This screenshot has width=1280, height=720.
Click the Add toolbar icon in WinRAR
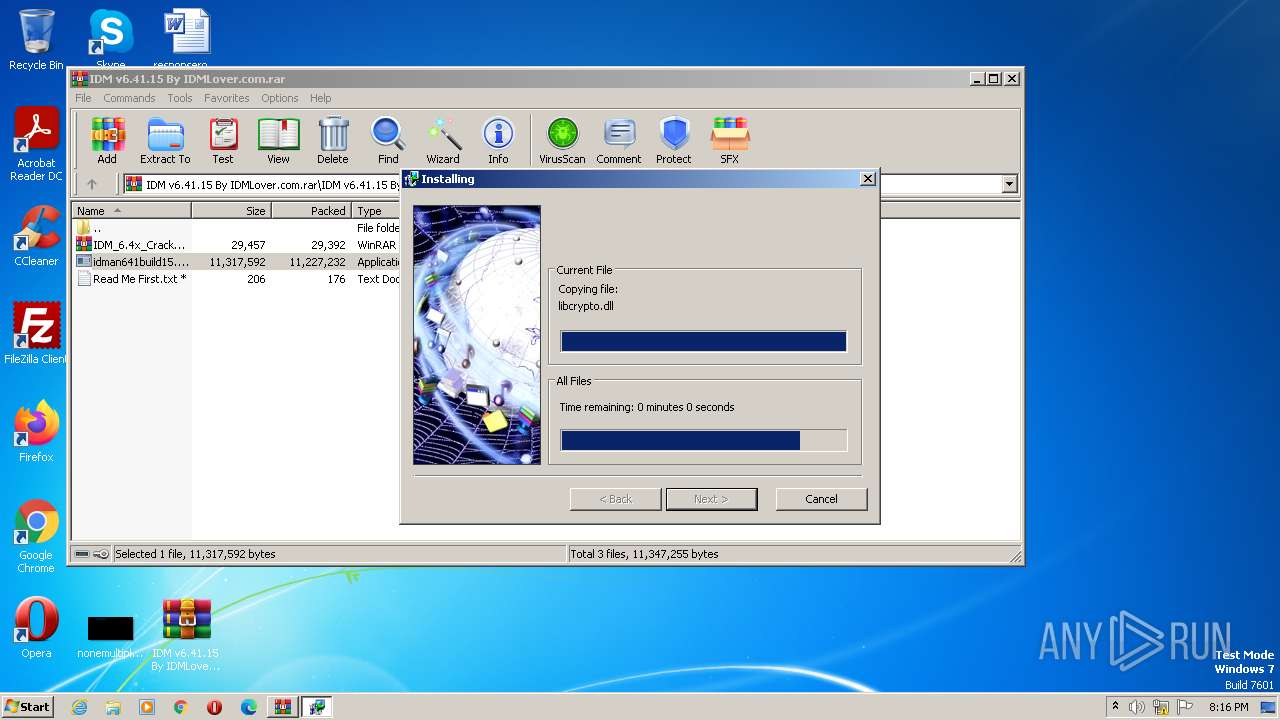pyautogui.click(x=107, y=141)
